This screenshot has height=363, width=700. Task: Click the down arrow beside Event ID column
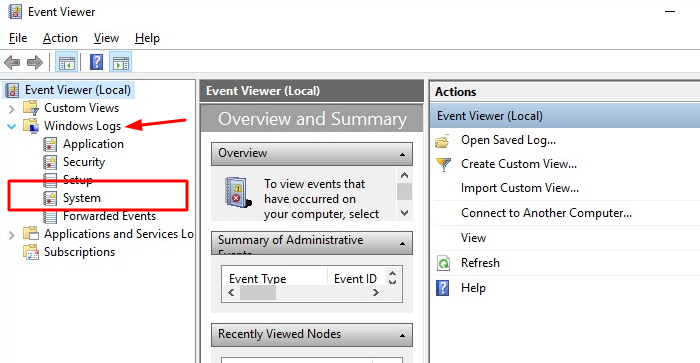392,282
